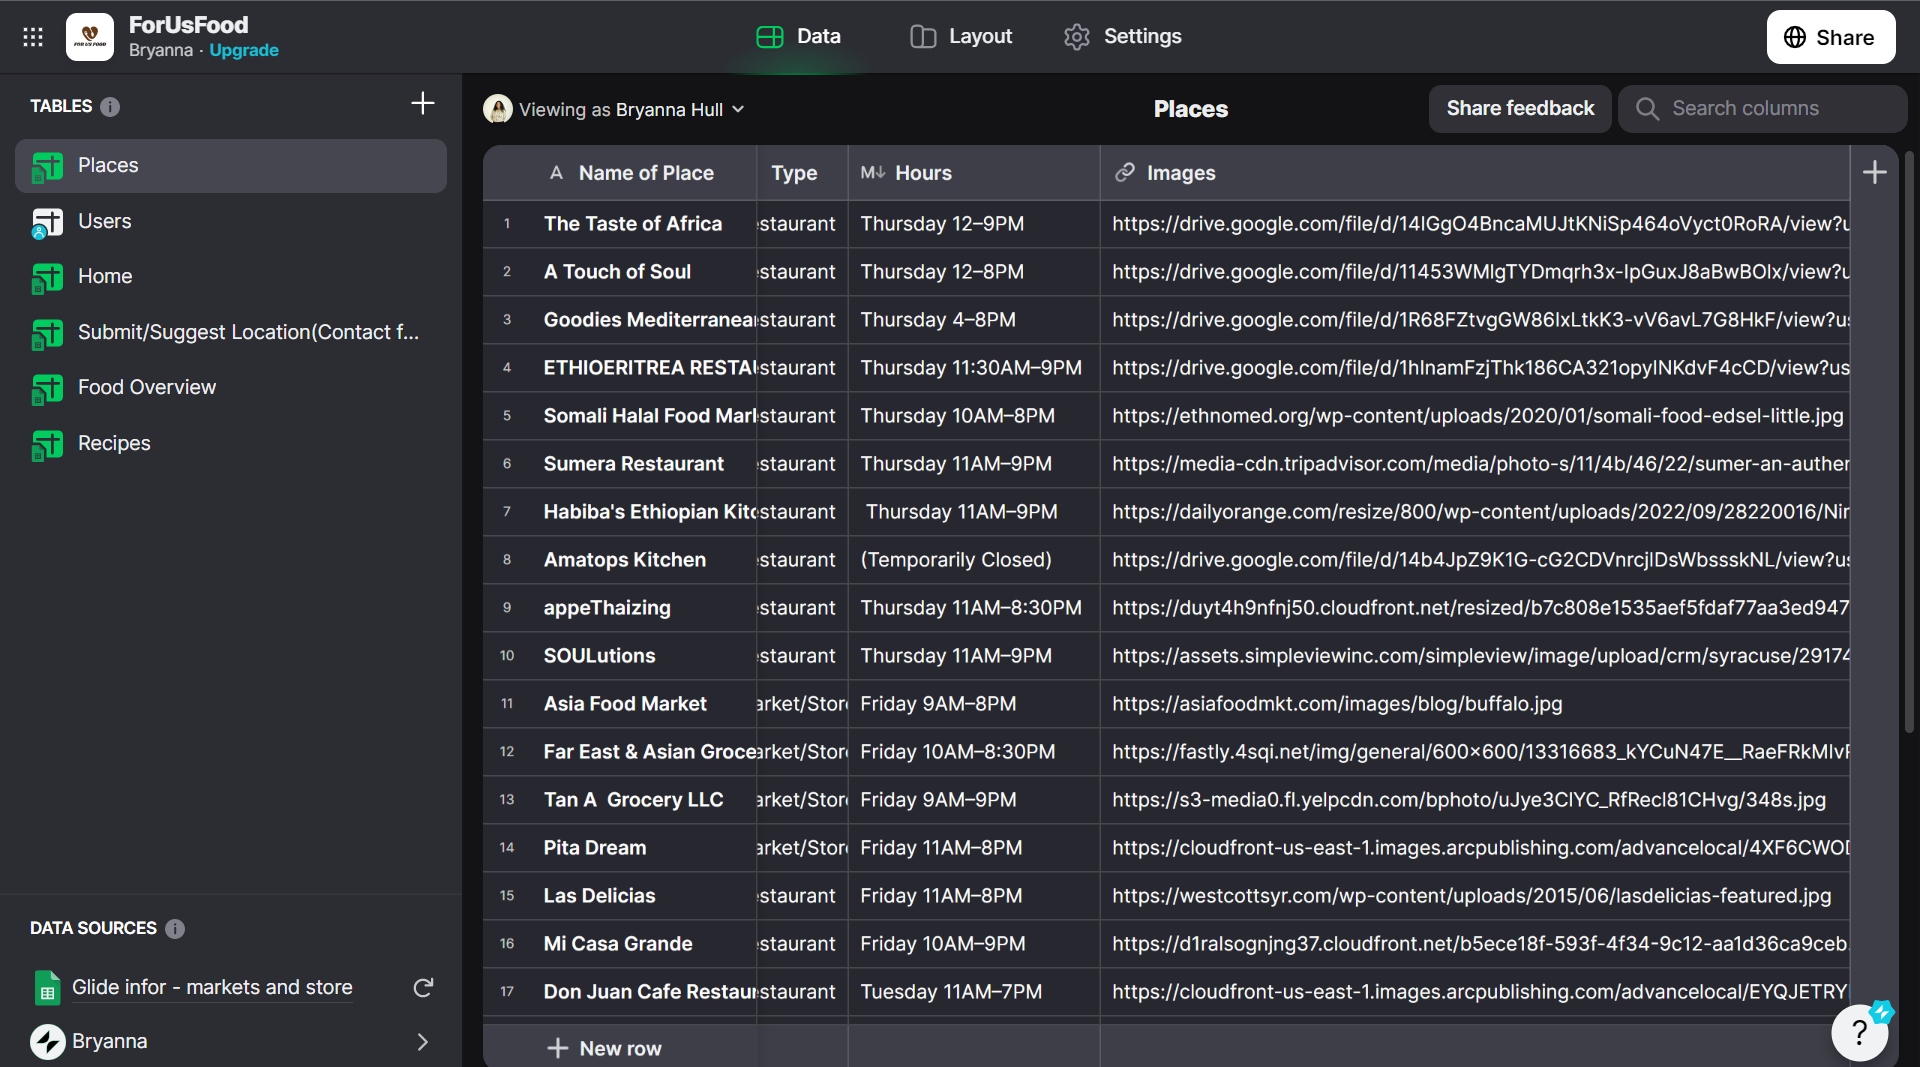Select the Users table

231,222
